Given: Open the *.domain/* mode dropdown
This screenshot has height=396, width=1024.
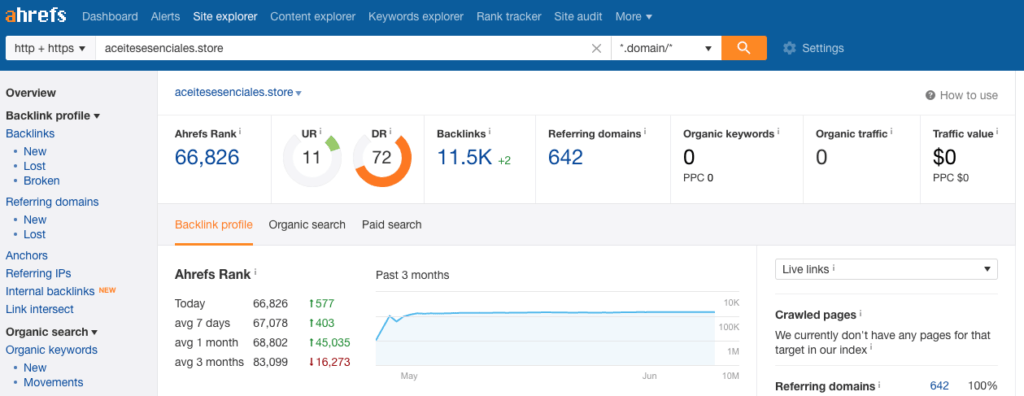Looking at the screenshot, I should (x=666, y=48).
